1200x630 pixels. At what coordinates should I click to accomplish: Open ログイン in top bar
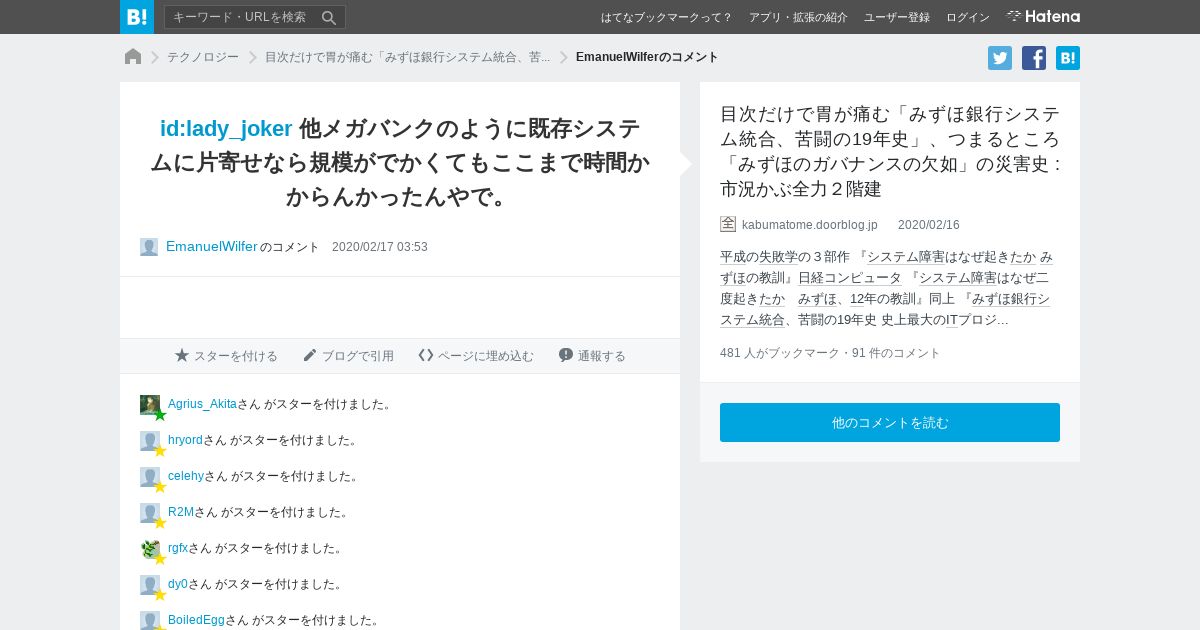(968, 17)
